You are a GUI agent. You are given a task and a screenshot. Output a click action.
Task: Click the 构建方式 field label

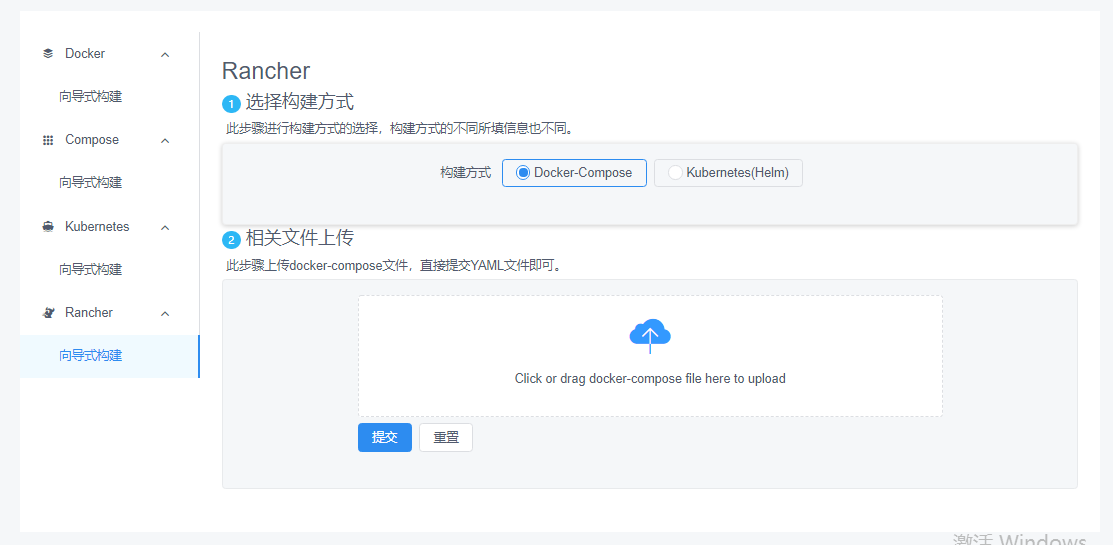[x=466, y=173]
